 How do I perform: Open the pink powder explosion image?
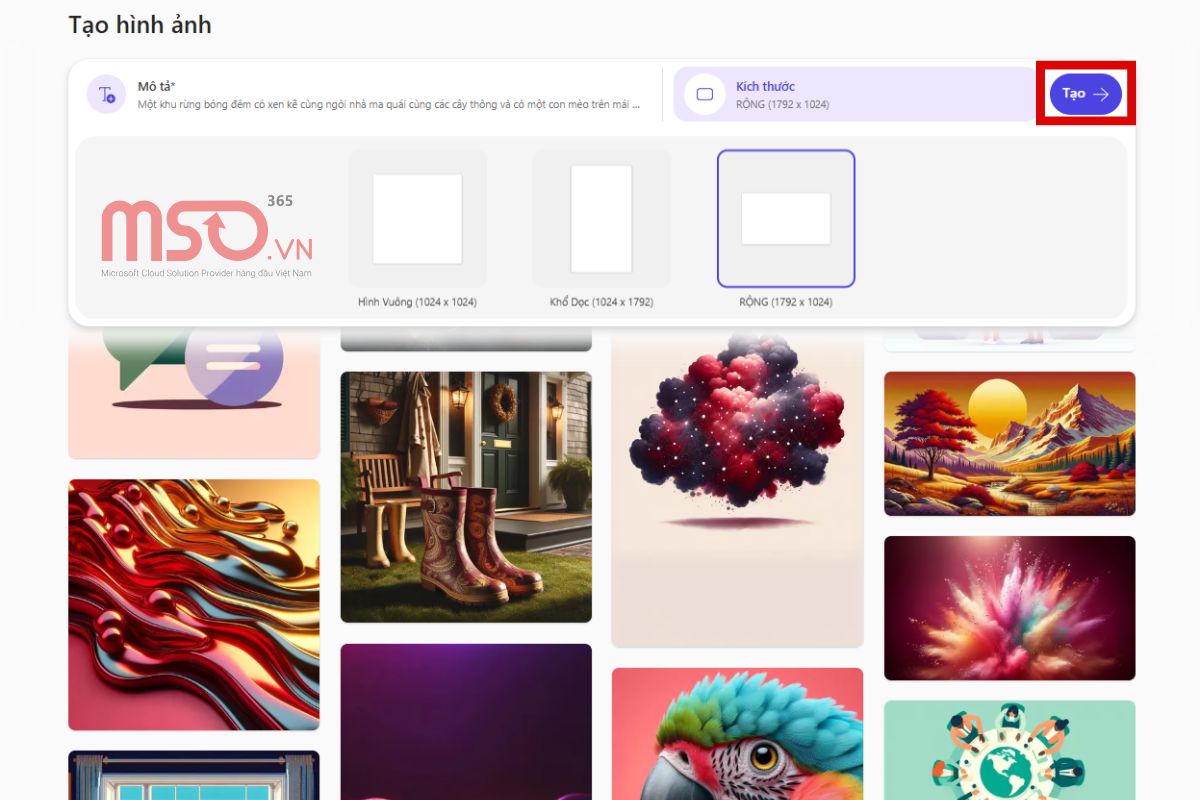(x=1010, y=608)
